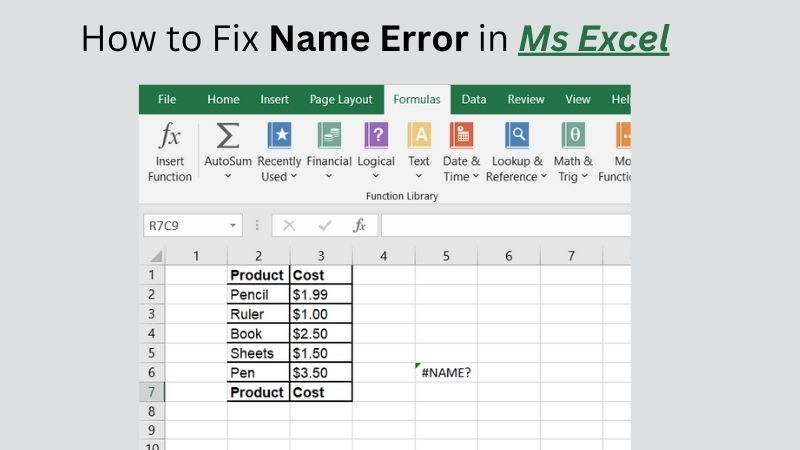Open Lookup & Reference functions icon

[516, 135]
